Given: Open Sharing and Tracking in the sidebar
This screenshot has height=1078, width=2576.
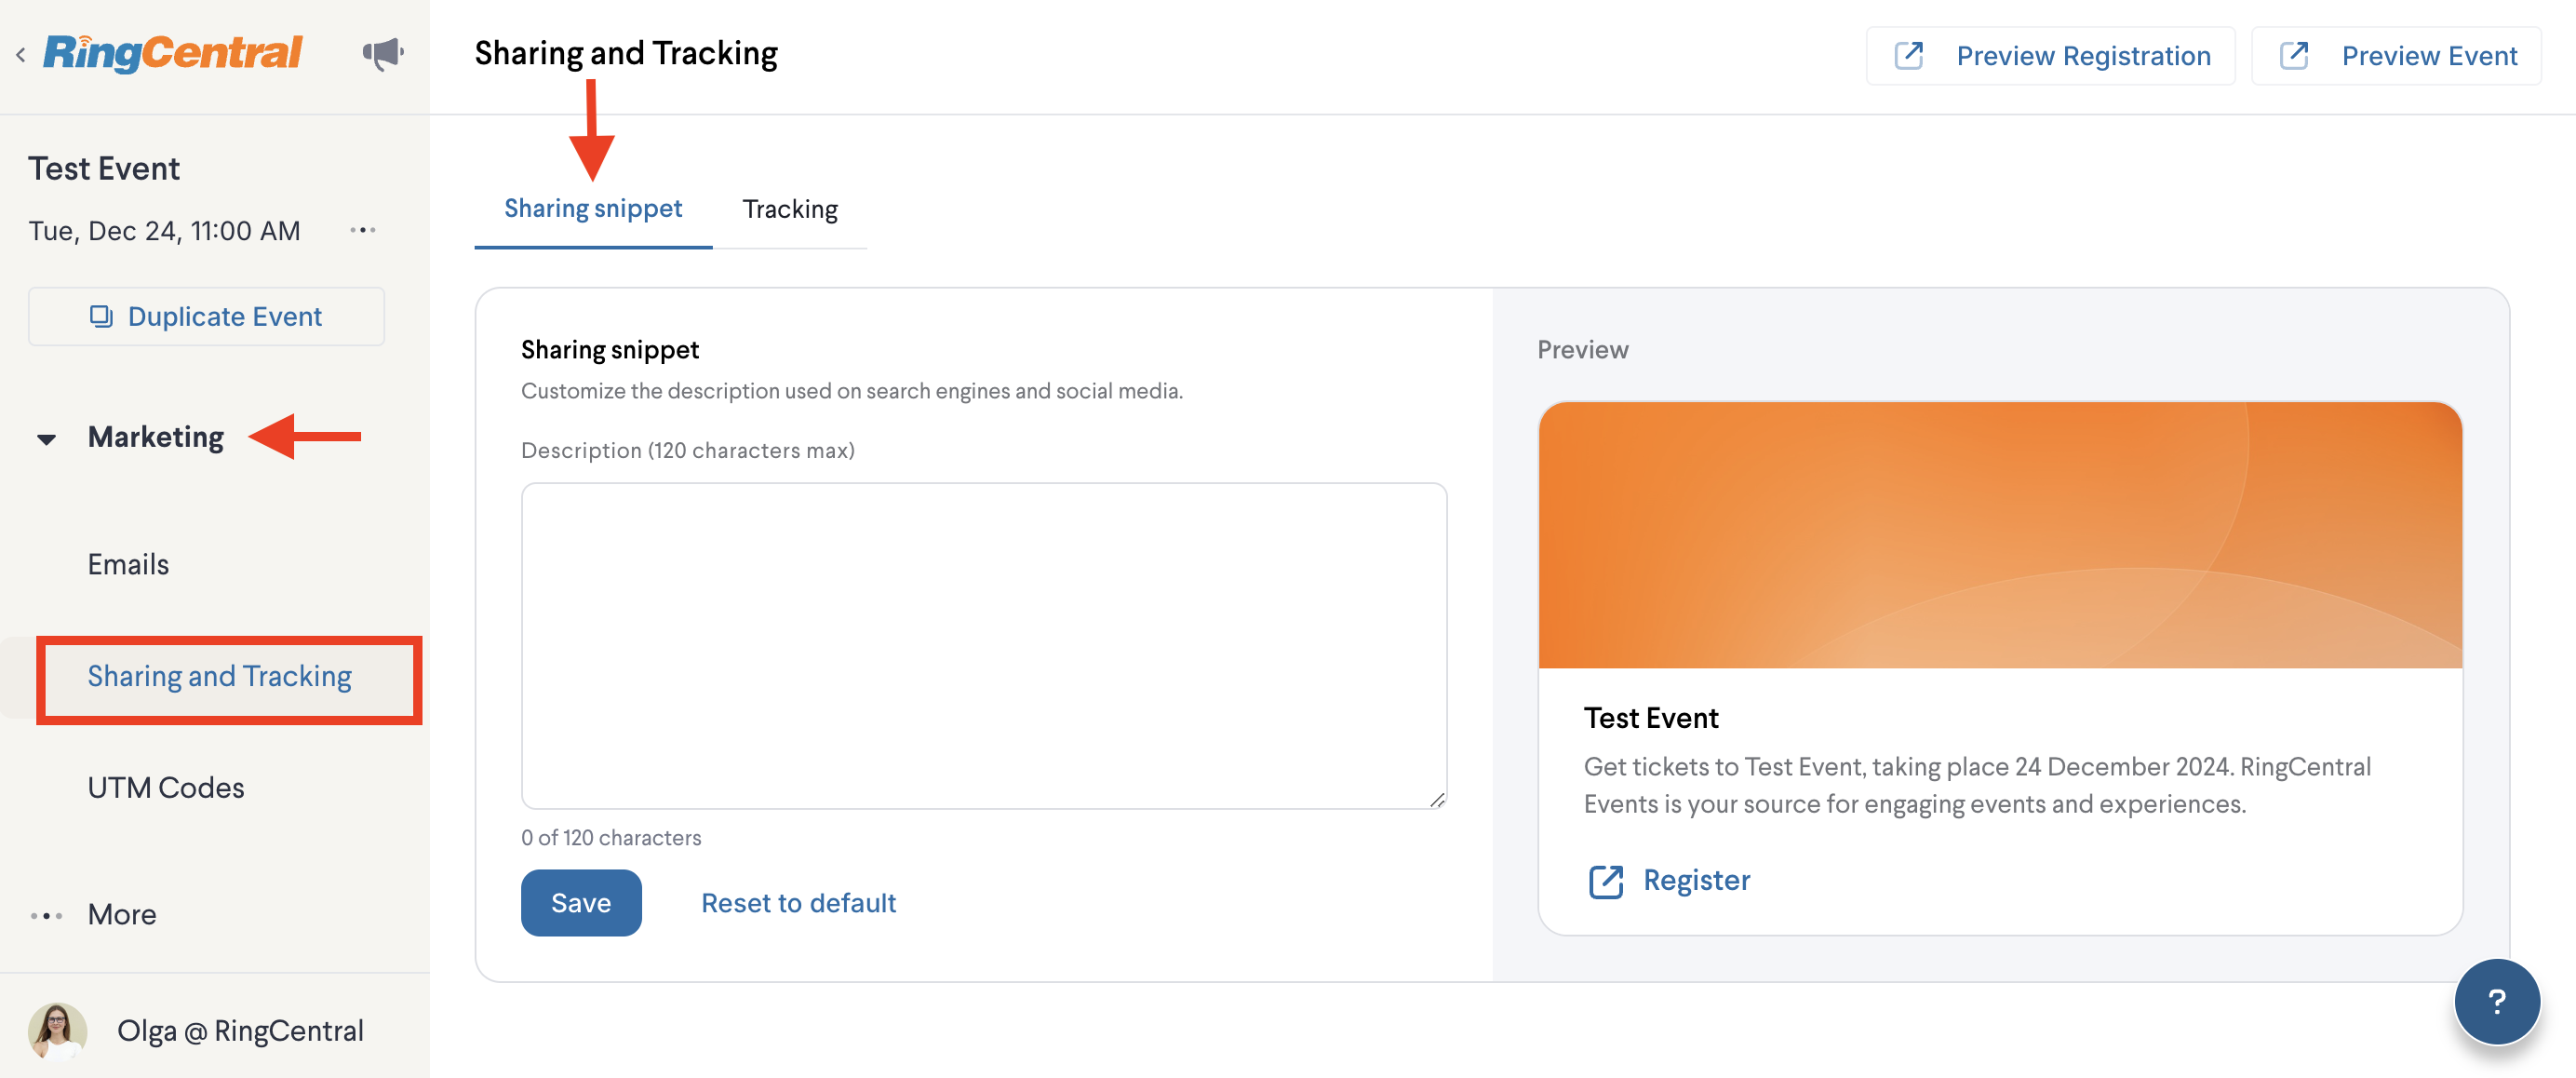Looking at the screenshot, I should (x=220, y=677).
